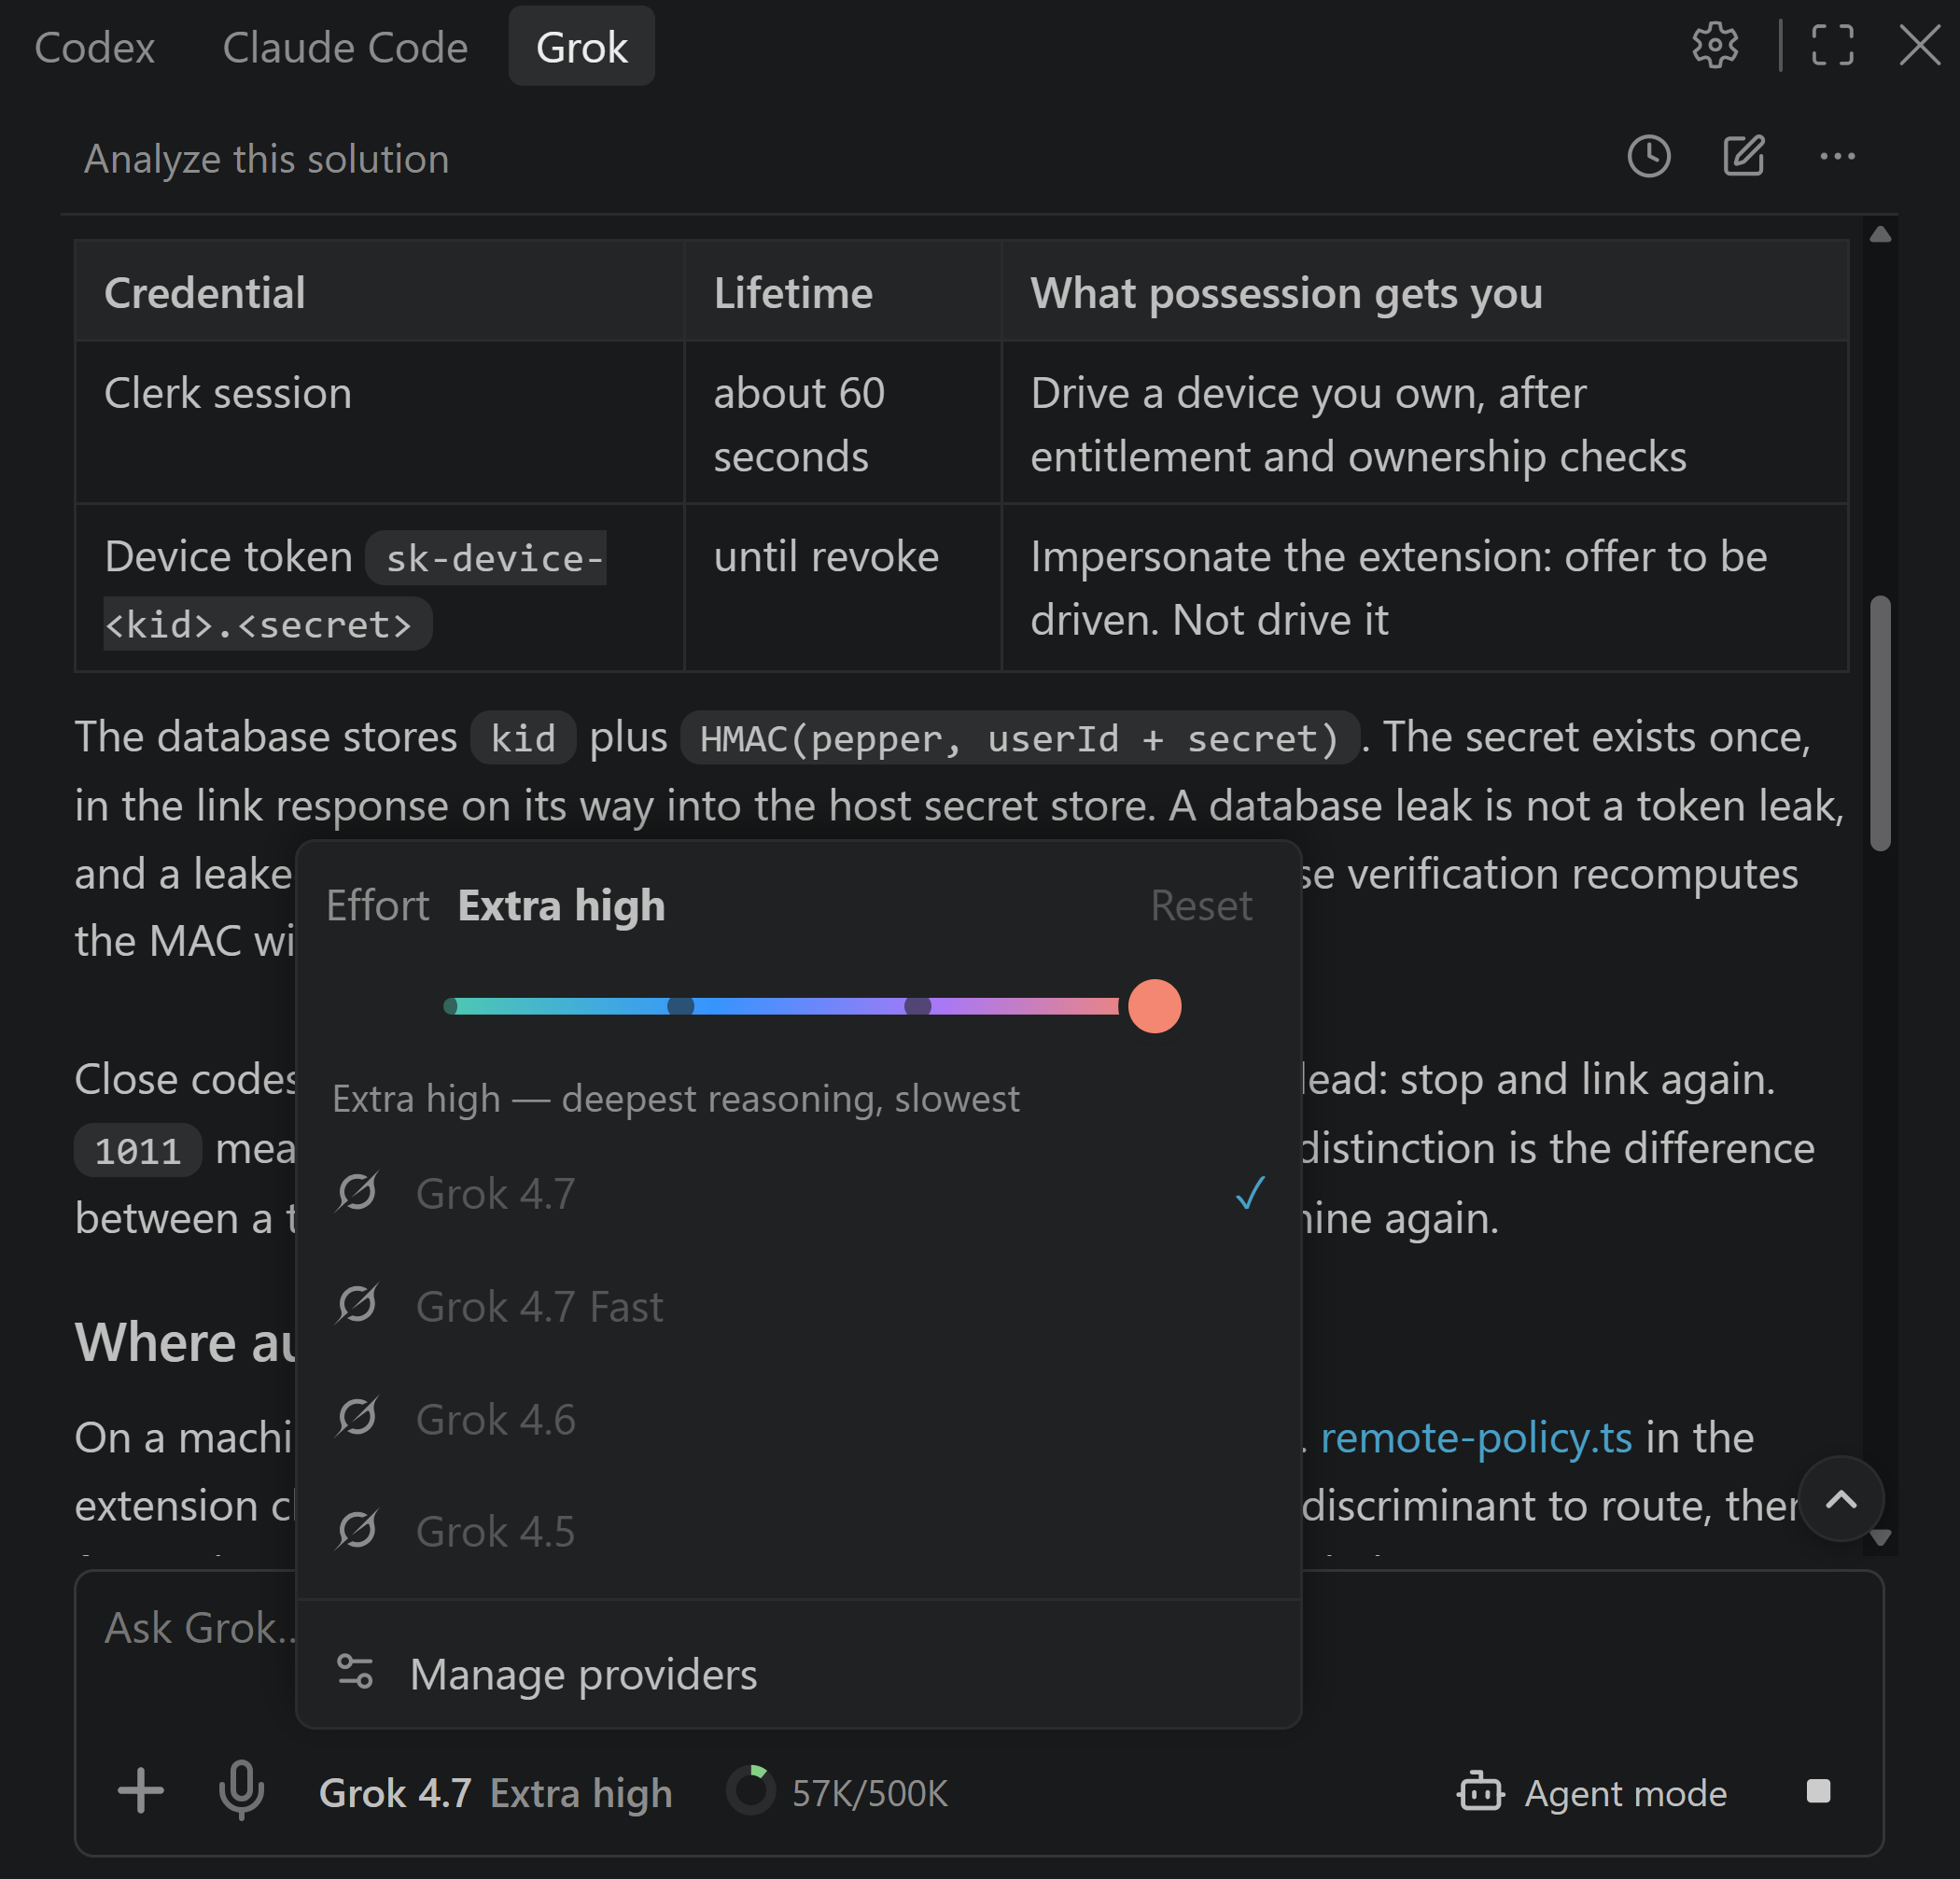The width and height of the screenshot is (1960, 1879).
Task: Open the Grok 4.7 Extra high model dropdown
Action: 495,1793
